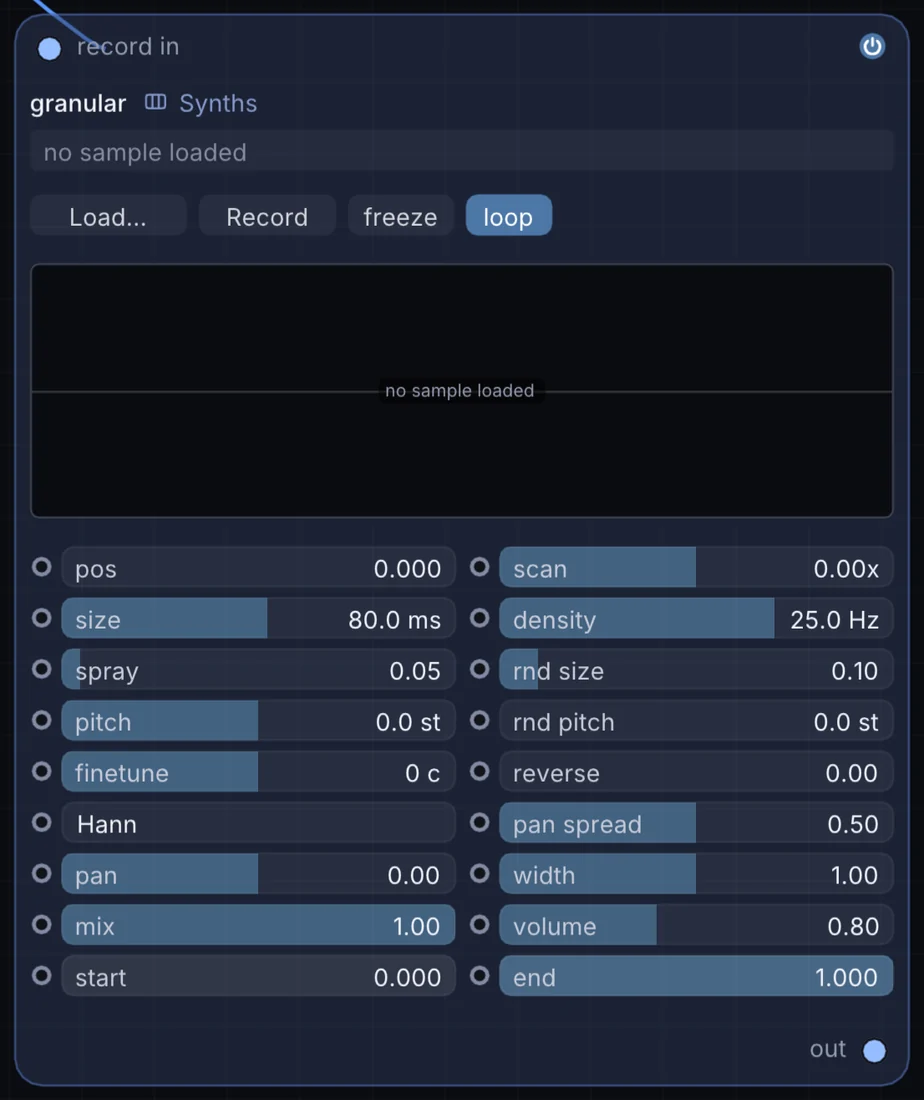Image resolution: width=924 pixels, height=1100 pixels.
Task: Click the out output port
Action: coord(873,1050)
